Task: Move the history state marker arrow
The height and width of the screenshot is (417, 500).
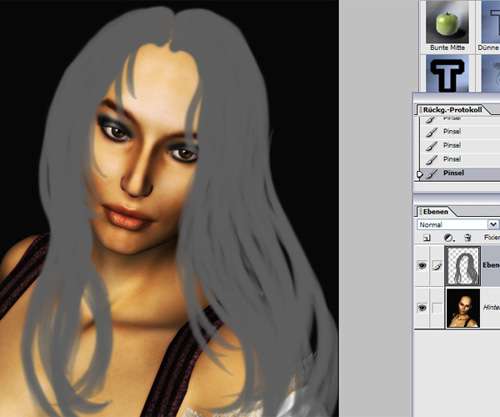Action: pos(420,174)
